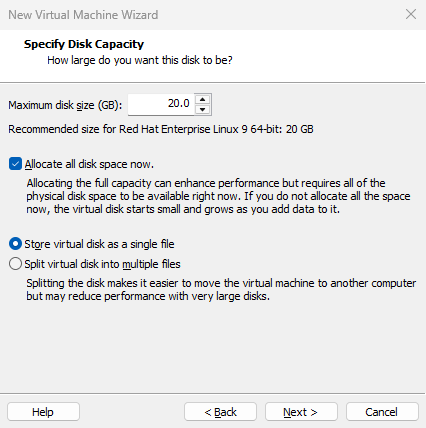
Task: Uncheck the Allocate all disk space checkbox
Action: pos(15,164)
